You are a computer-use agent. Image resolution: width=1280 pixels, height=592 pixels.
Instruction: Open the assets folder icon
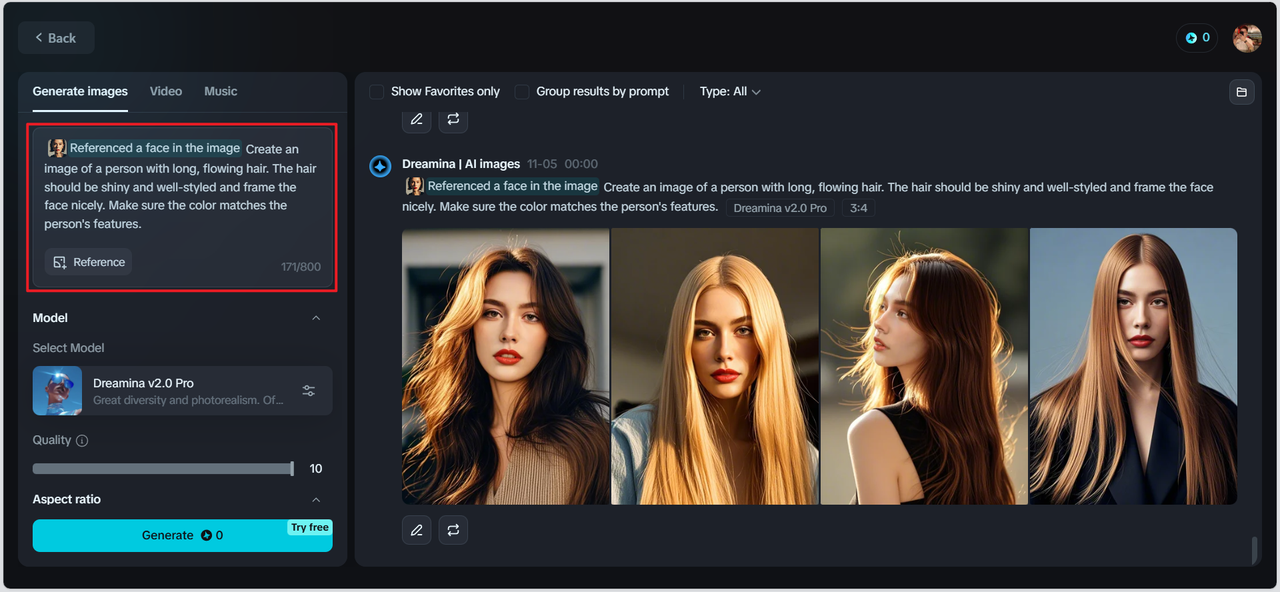(x=1241, y=92)
